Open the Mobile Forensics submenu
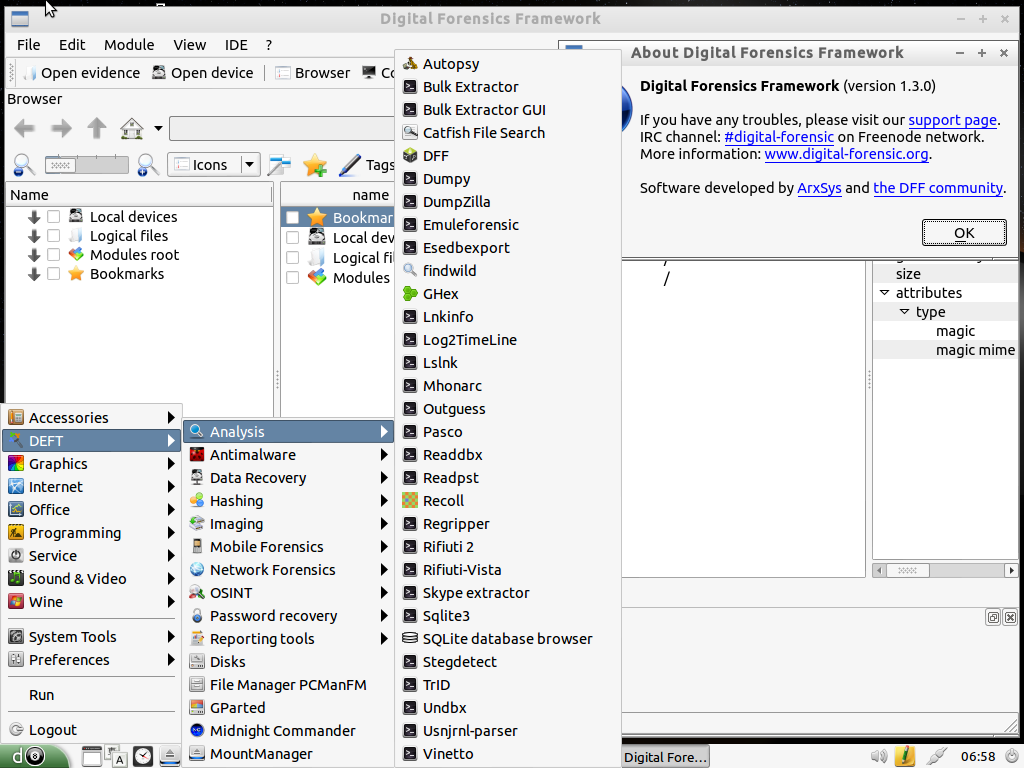This screenshot has height=768, width=1024. pos(288,547)
